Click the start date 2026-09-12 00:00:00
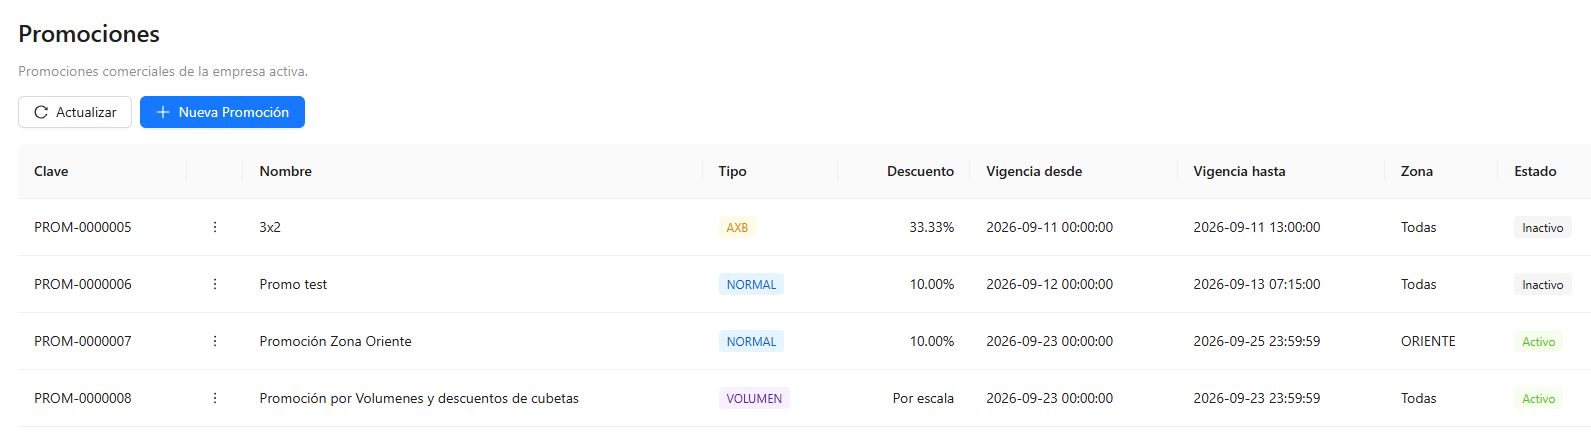The width and height of the screenshot is (1591, 433). coord(1049,284)
